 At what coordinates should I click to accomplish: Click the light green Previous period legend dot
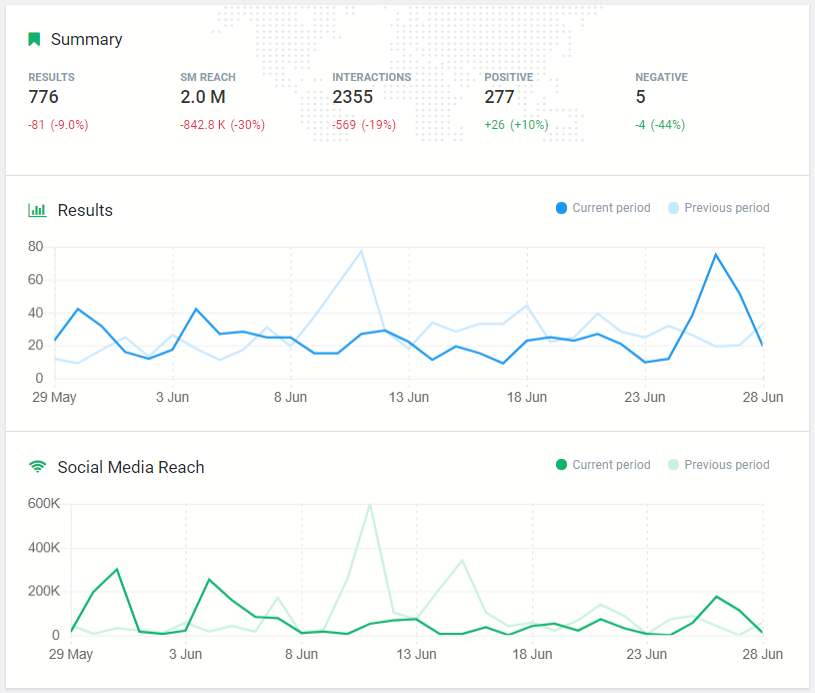coord(673,465)
